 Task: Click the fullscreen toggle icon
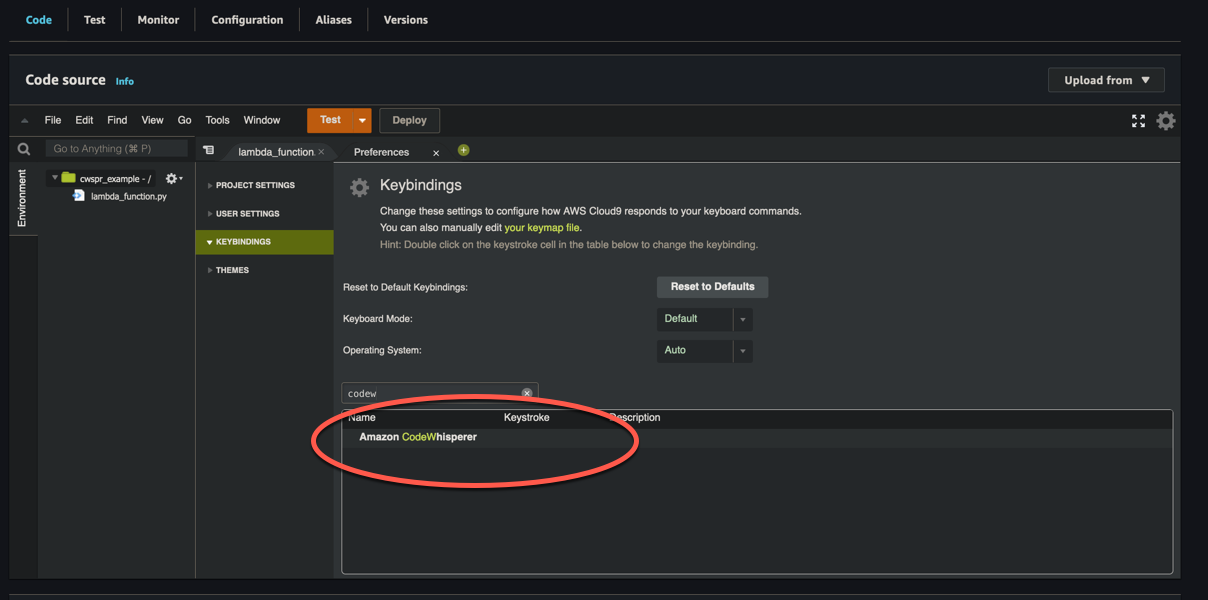pos(1138,120)
